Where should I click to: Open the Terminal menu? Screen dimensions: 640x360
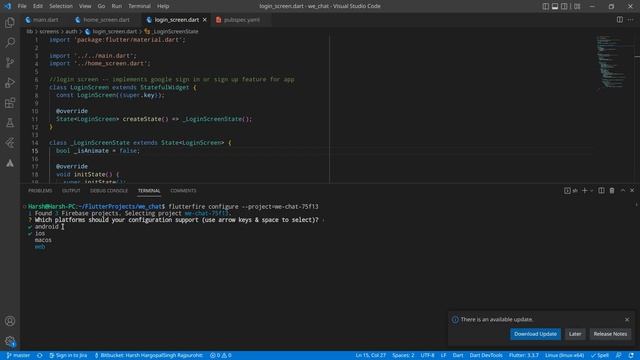[140, 6]
